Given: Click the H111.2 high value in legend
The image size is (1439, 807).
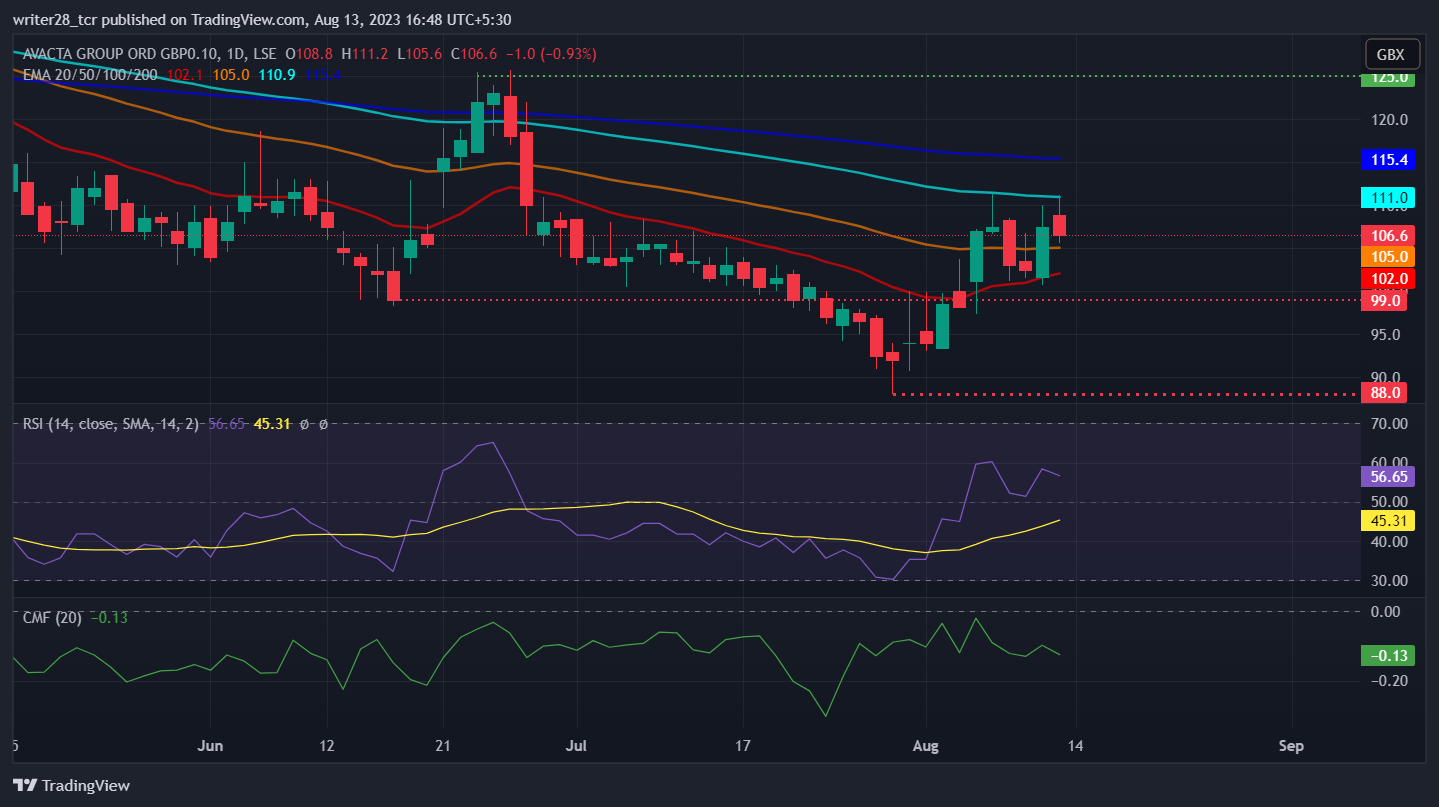Looking at the screenshot, I should pos(365,54).
